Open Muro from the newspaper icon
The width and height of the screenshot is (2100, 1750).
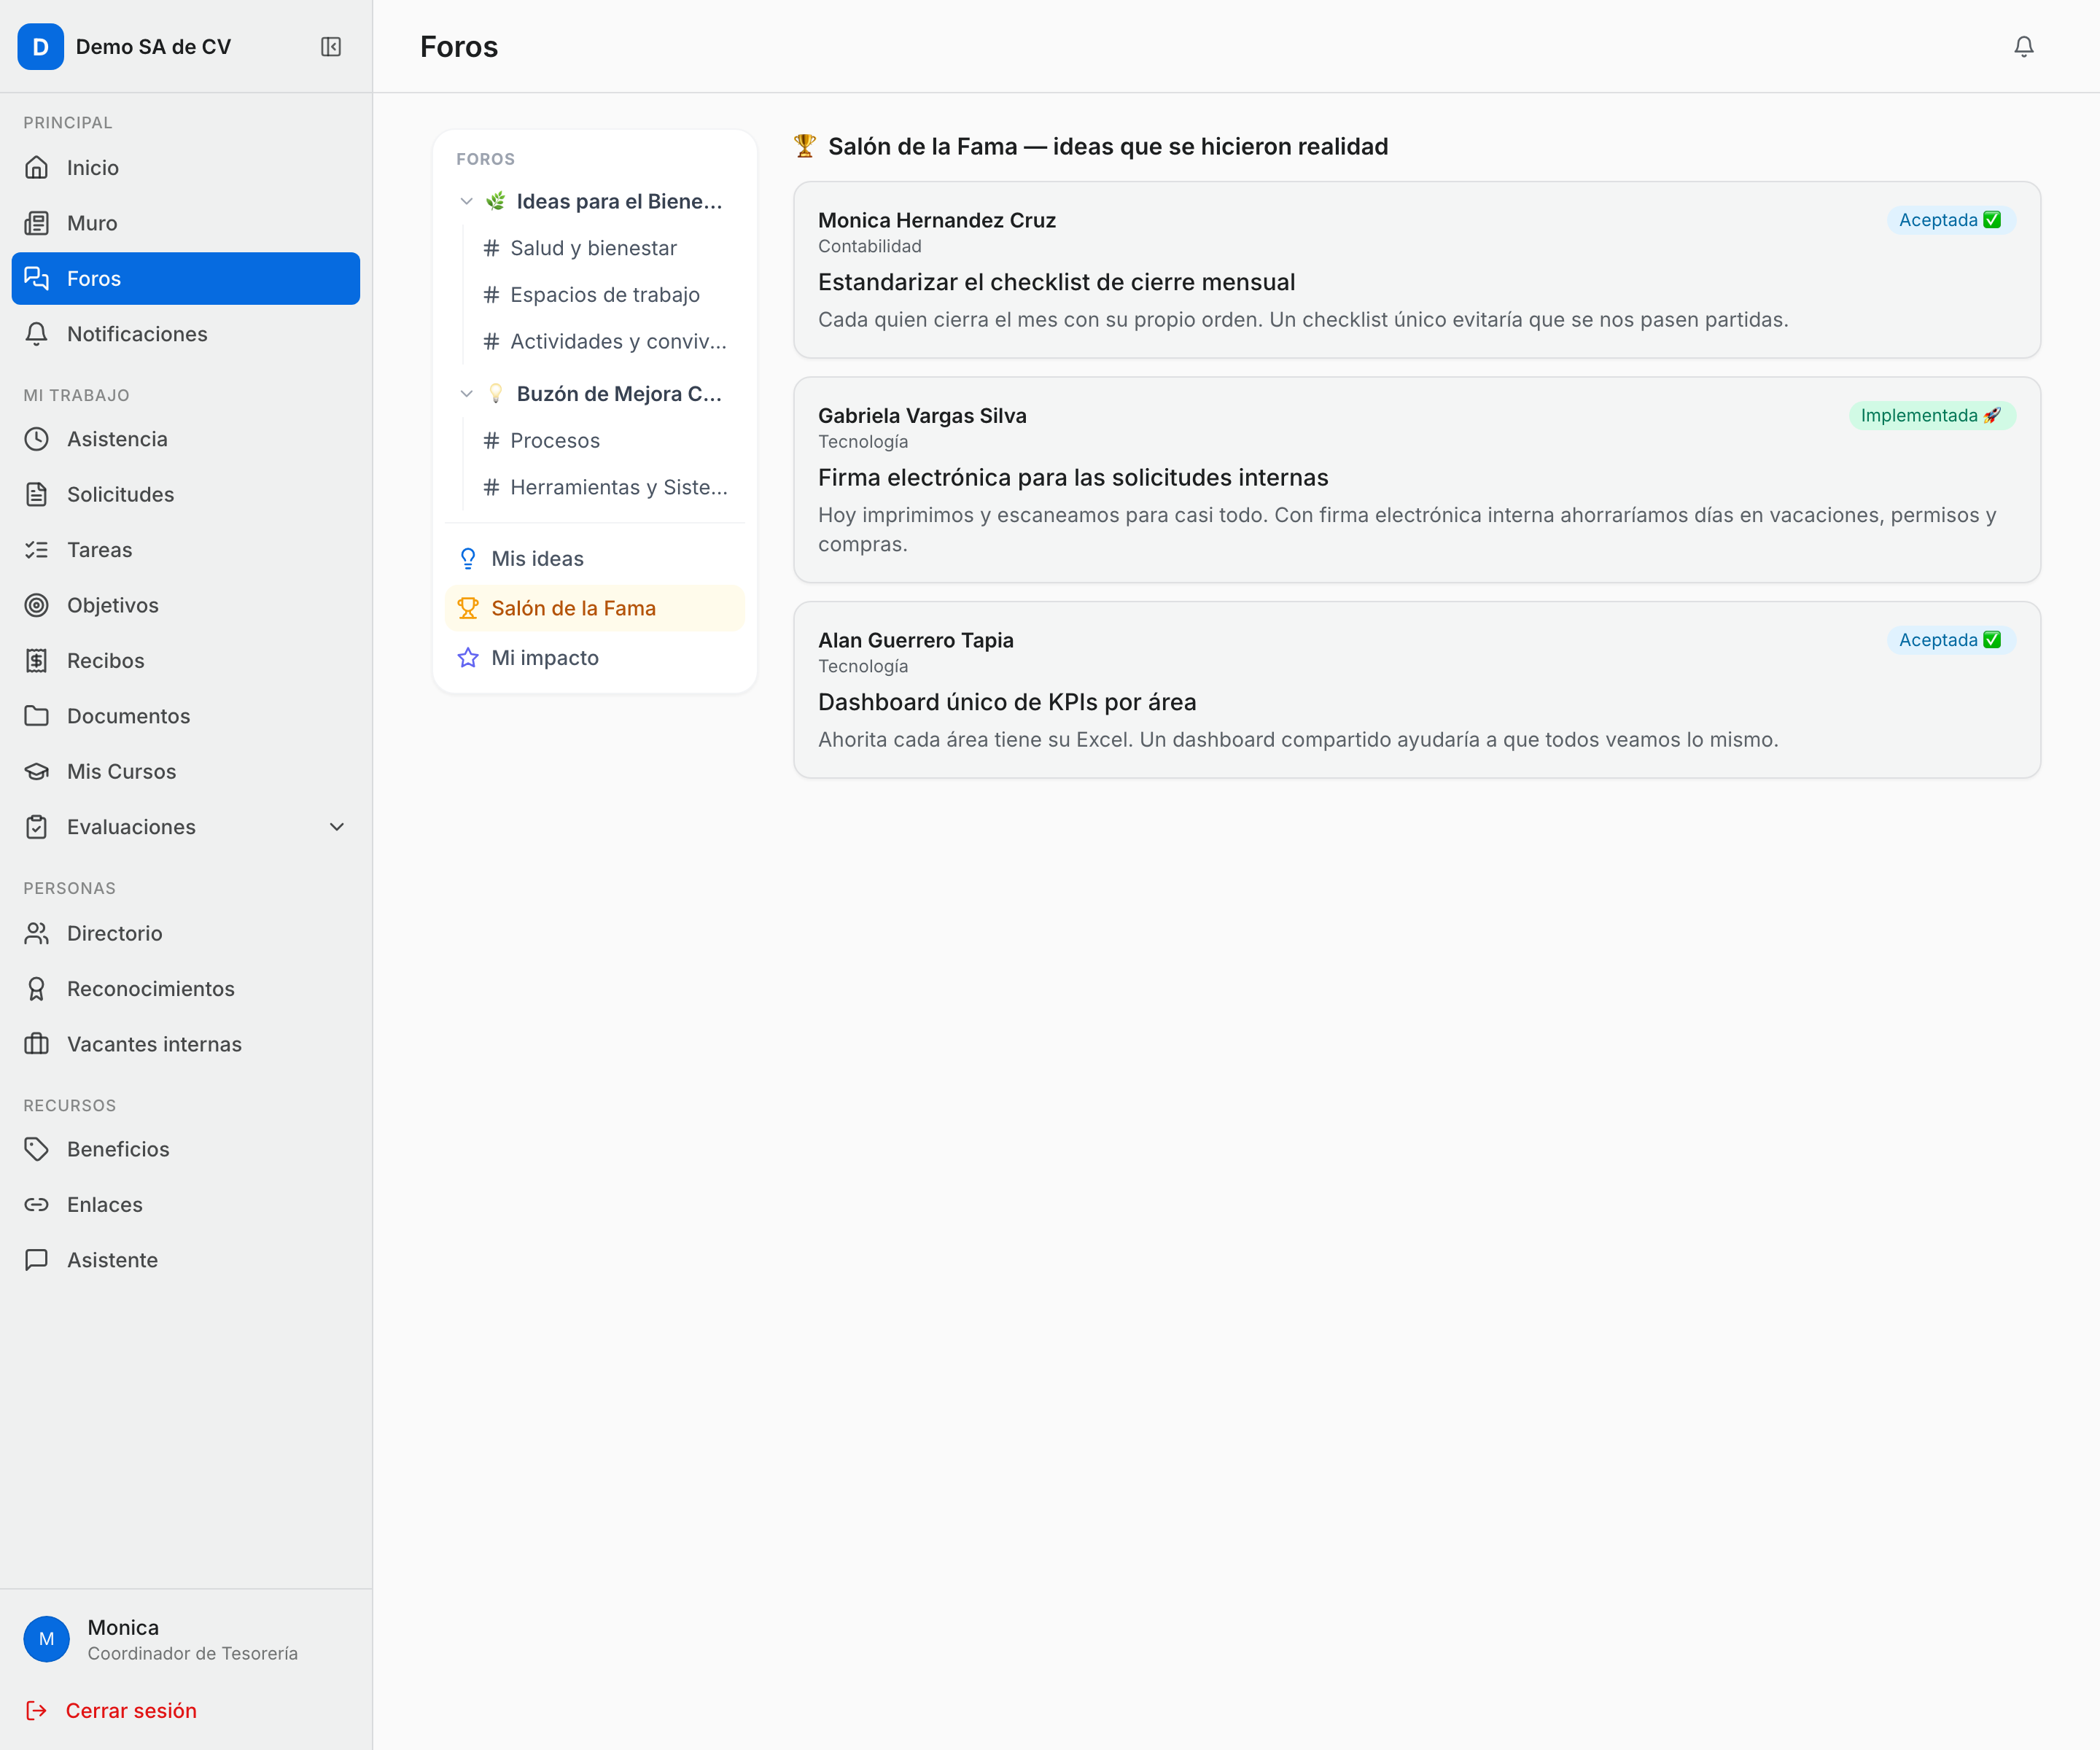[37, 223]
